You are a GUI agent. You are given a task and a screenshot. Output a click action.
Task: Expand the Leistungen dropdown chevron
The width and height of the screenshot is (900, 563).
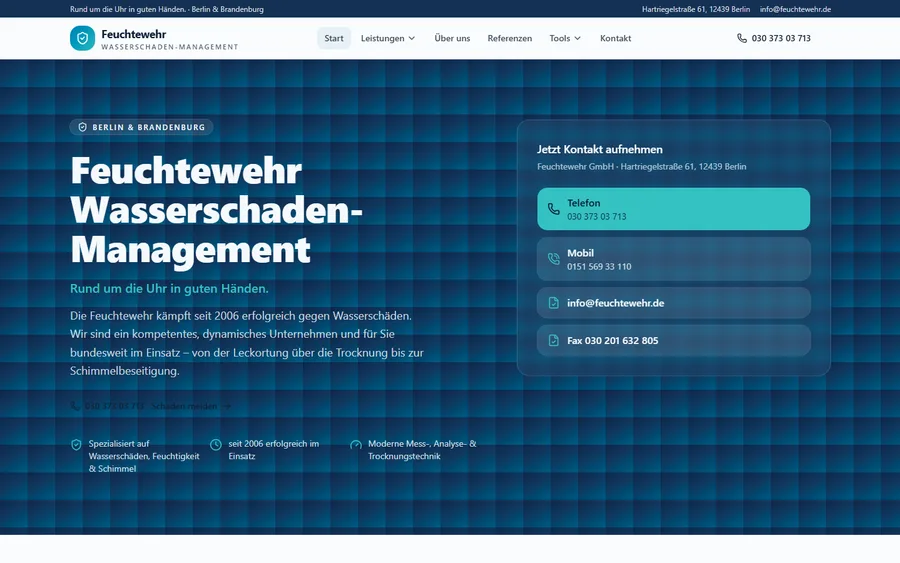pyautogui.click(x=412, y=38)
